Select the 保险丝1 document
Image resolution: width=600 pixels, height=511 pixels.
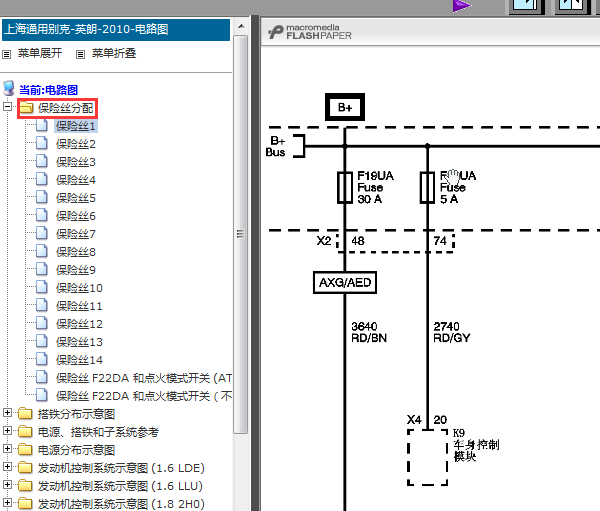point(76,126)
